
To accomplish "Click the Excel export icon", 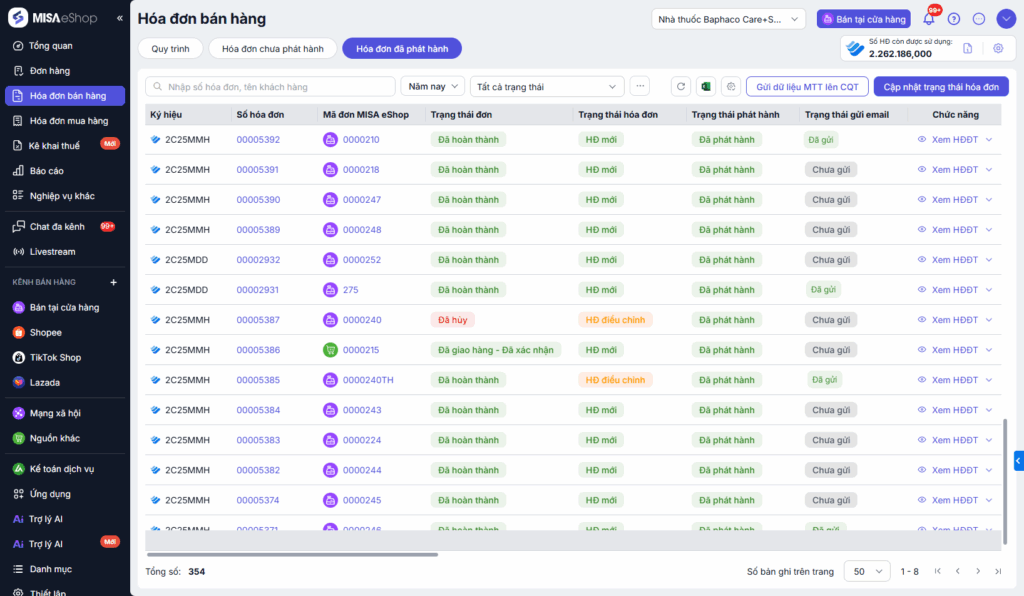I will [705, 87].
